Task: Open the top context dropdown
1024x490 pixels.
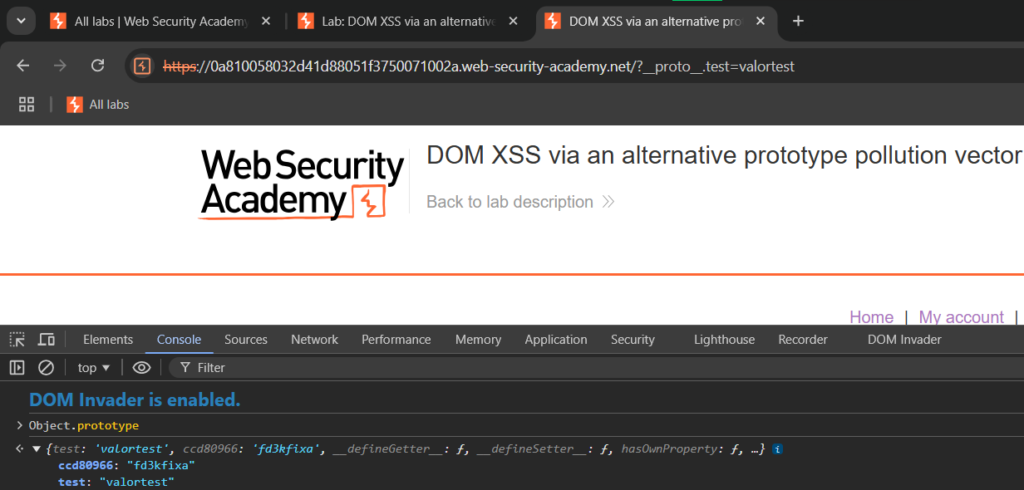Action: pos(94,368)
